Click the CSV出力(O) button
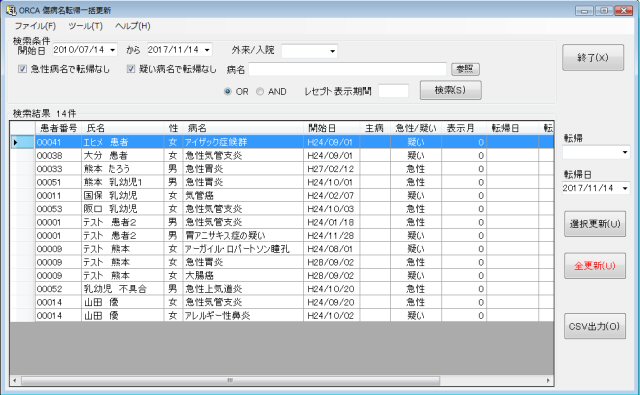Viewport: 640px width, 395px height. [595, 326]
